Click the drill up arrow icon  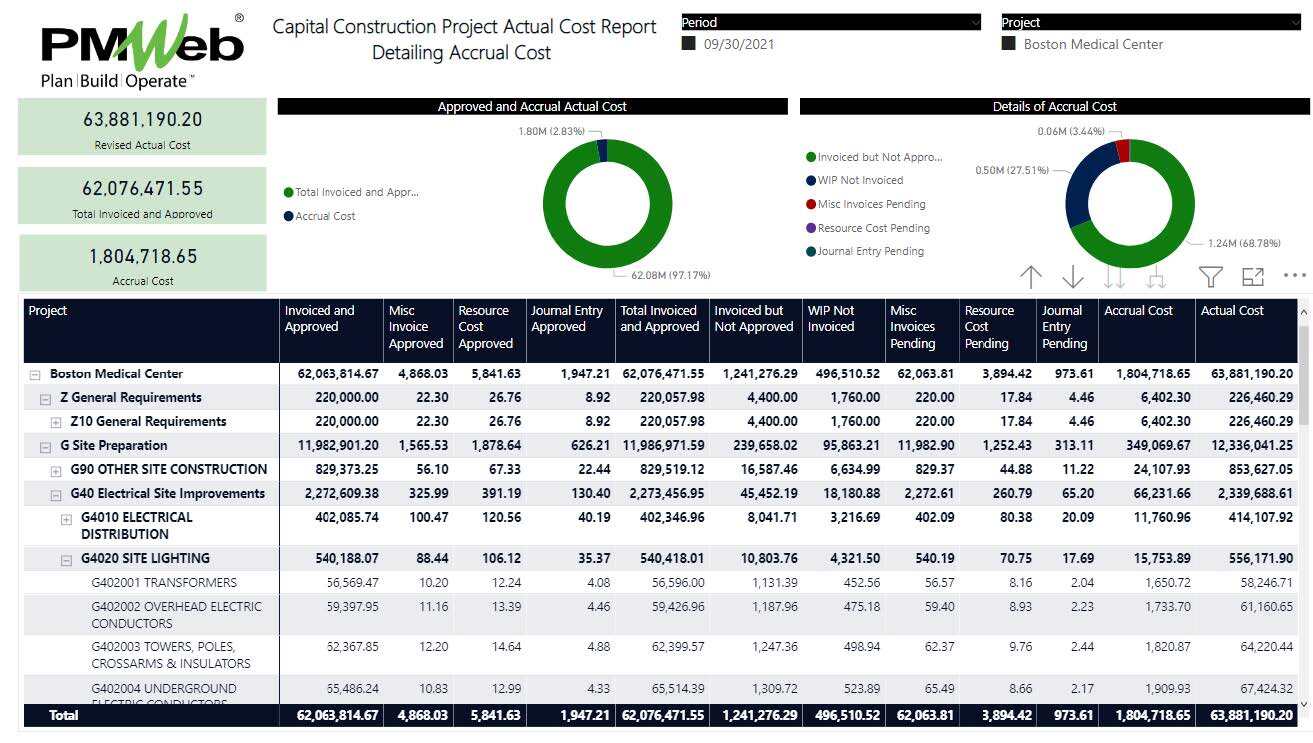click(x=1031, y=277)
